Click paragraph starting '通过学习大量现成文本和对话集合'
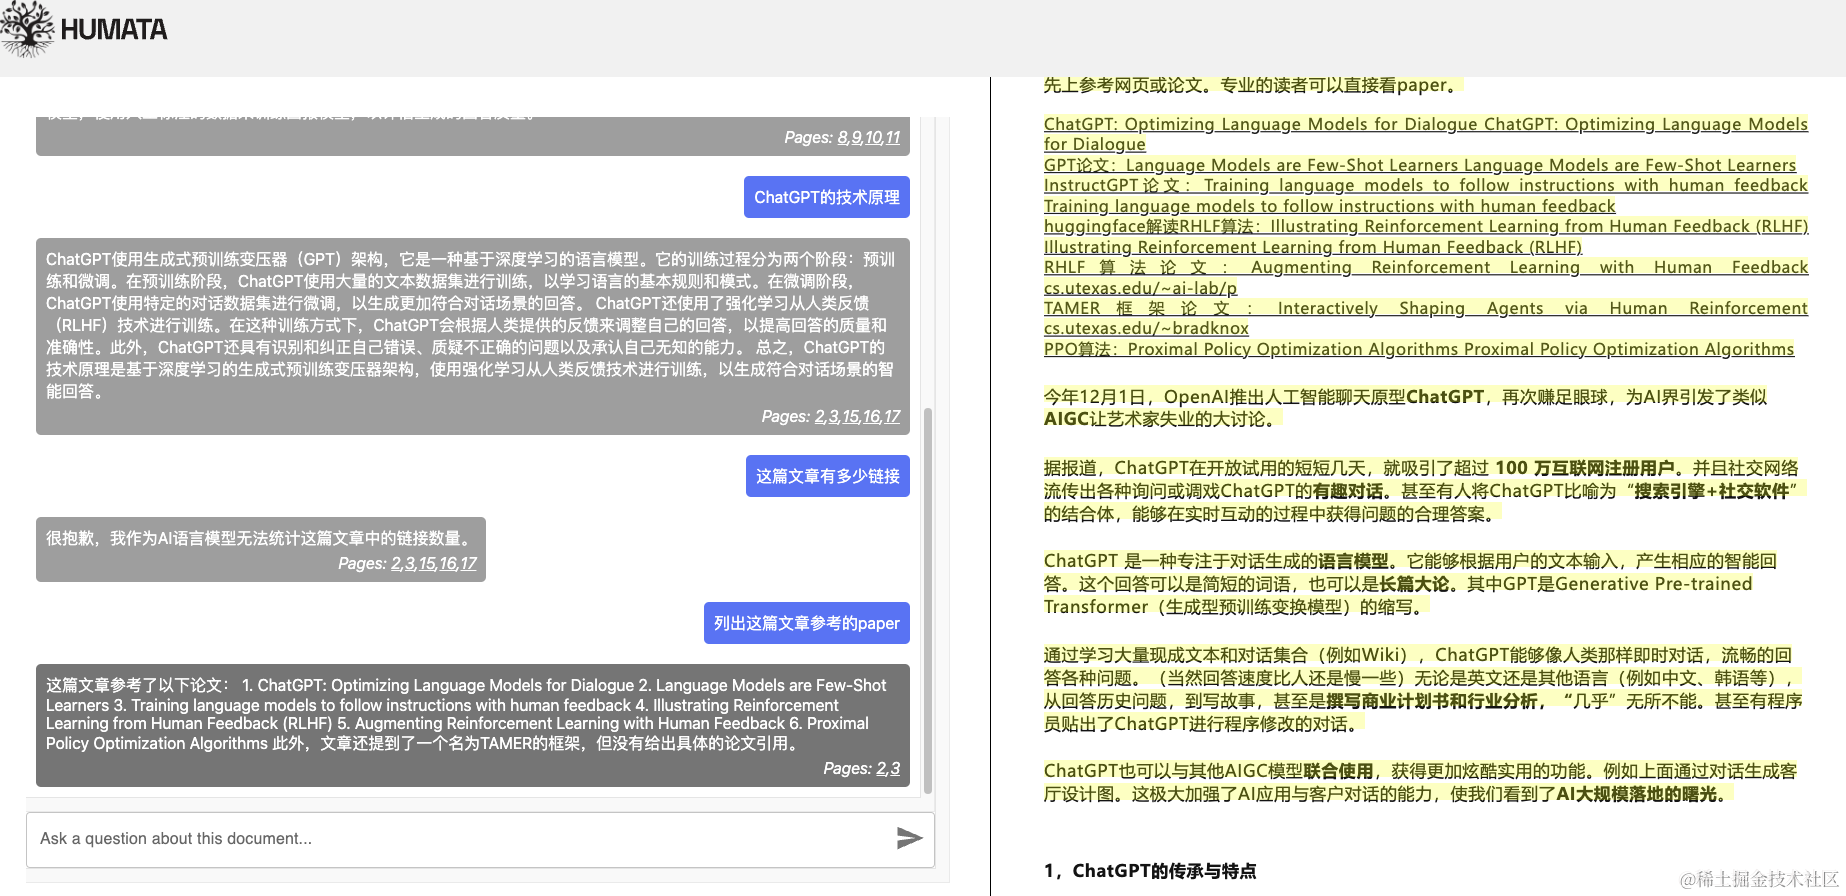Screen dimensions: 1846x896 click(1425, 689)
